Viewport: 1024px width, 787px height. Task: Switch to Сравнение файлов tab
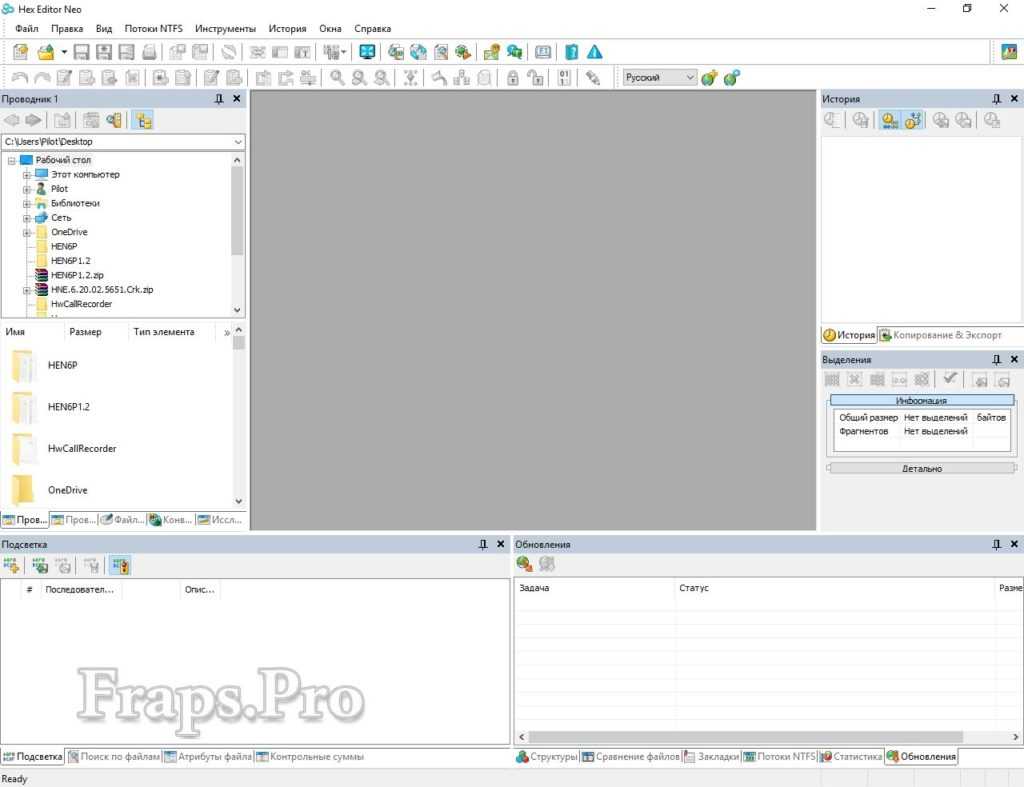point(631,756)
